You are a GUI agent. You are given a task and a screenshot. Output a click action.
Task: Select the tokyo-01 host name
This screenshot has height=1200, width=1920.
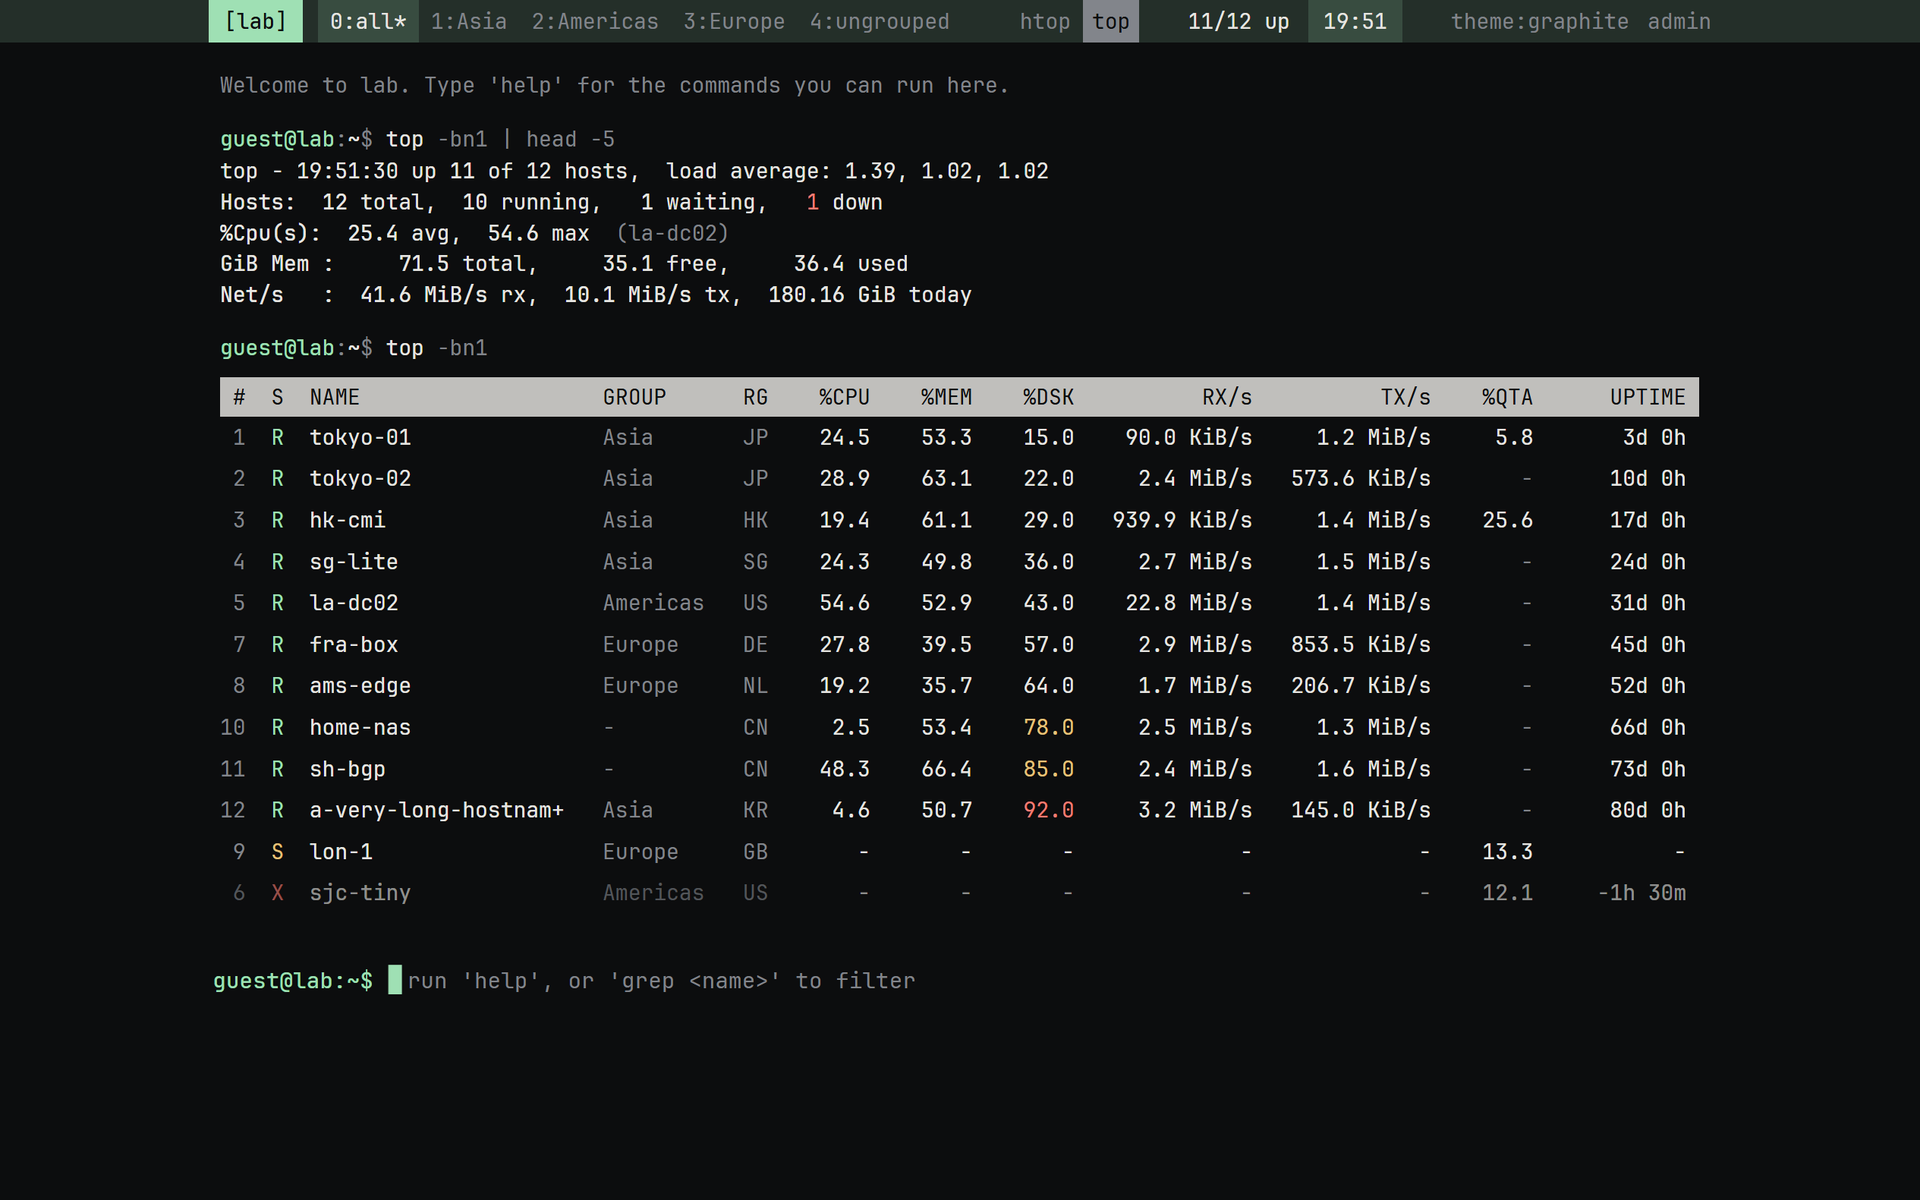(360, 437)
